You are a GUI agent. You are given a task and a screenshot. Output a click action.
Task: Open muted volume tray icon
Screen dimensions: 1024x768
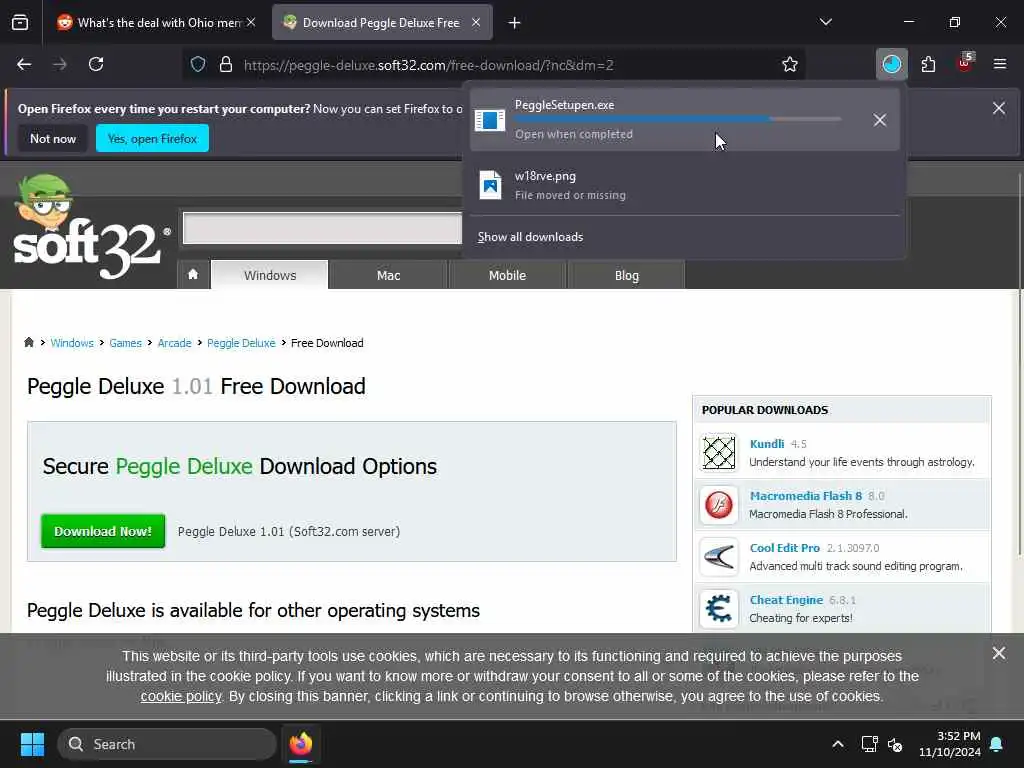point(895,744)
